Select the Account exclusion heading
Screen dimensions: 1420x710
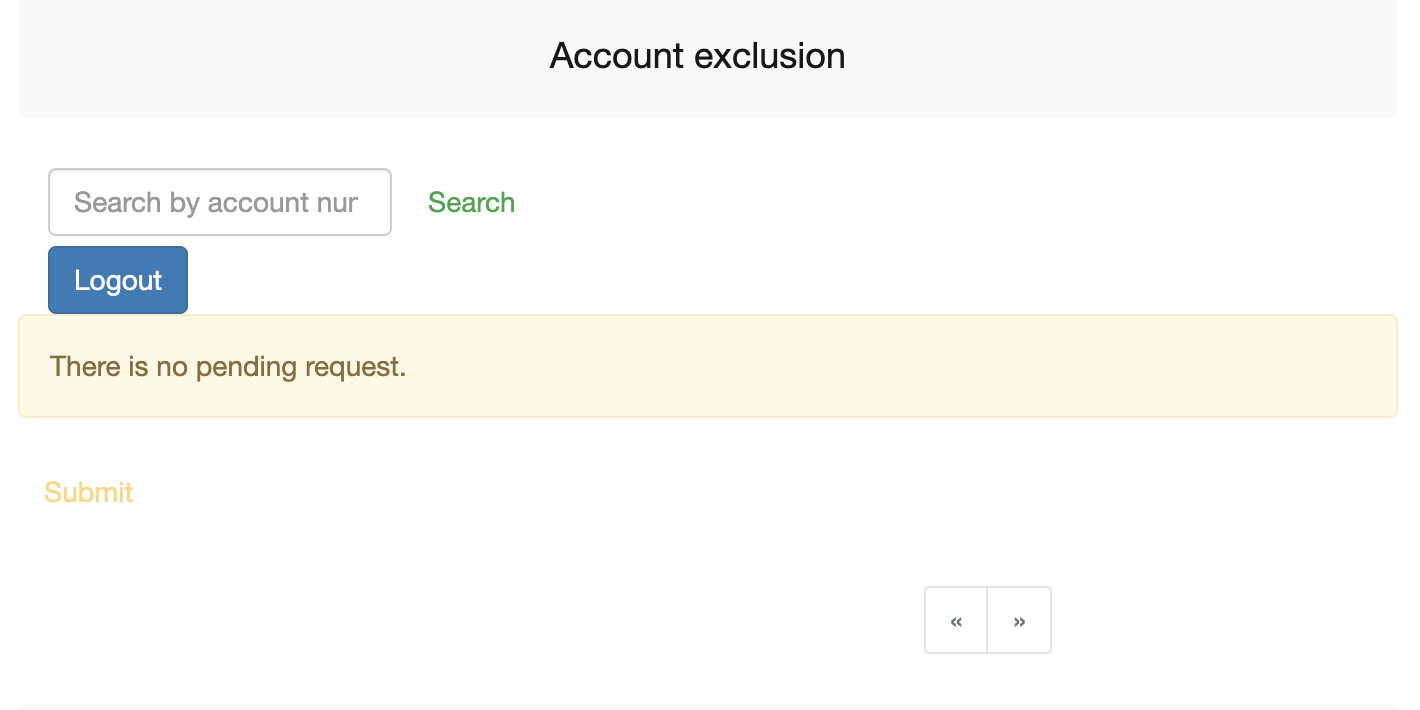pos(697,55)
